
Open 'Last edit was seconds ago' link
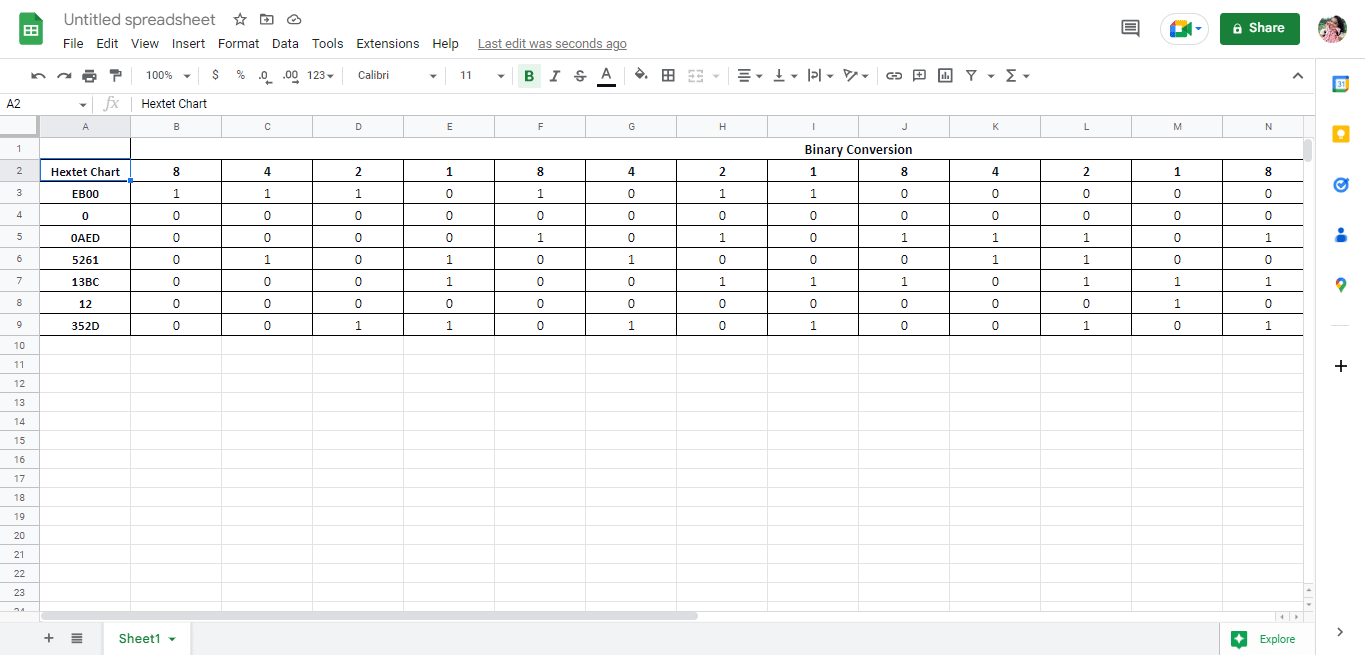click(552, 44)
